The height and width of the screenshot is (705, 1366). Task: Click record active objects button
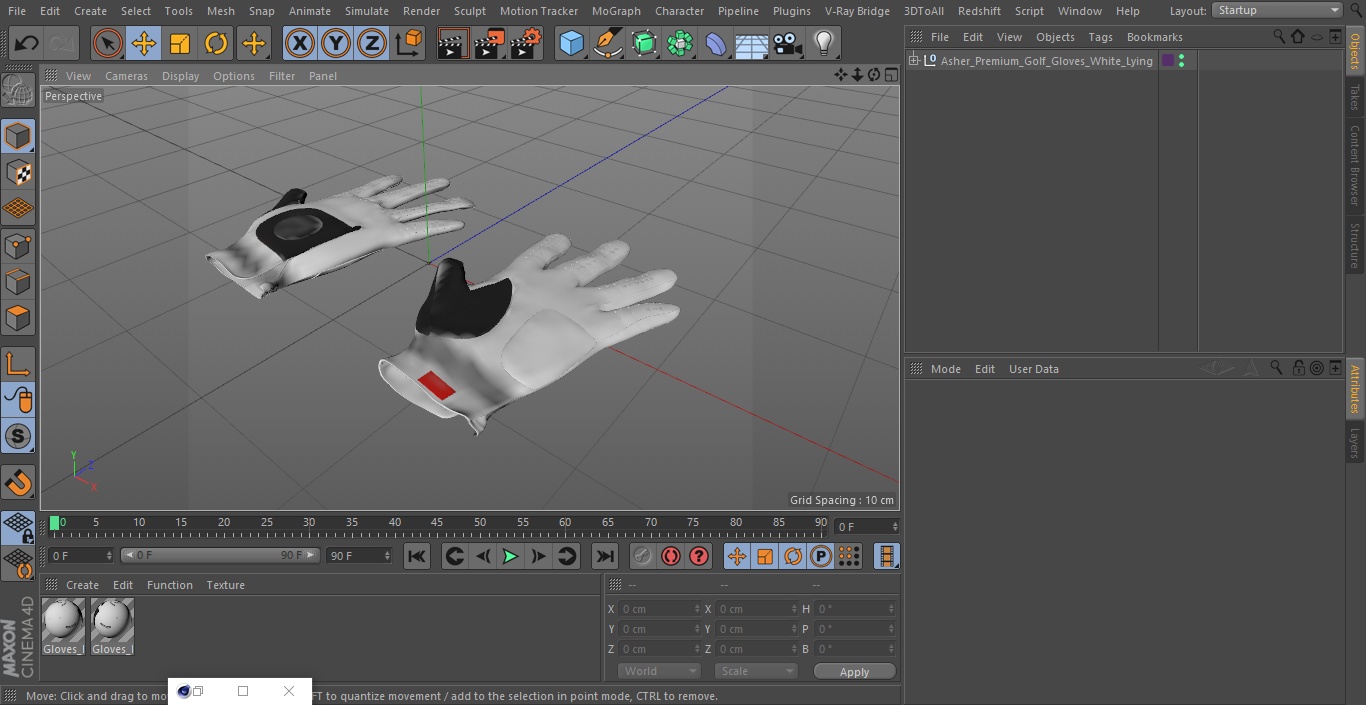[x=643, y=556]
